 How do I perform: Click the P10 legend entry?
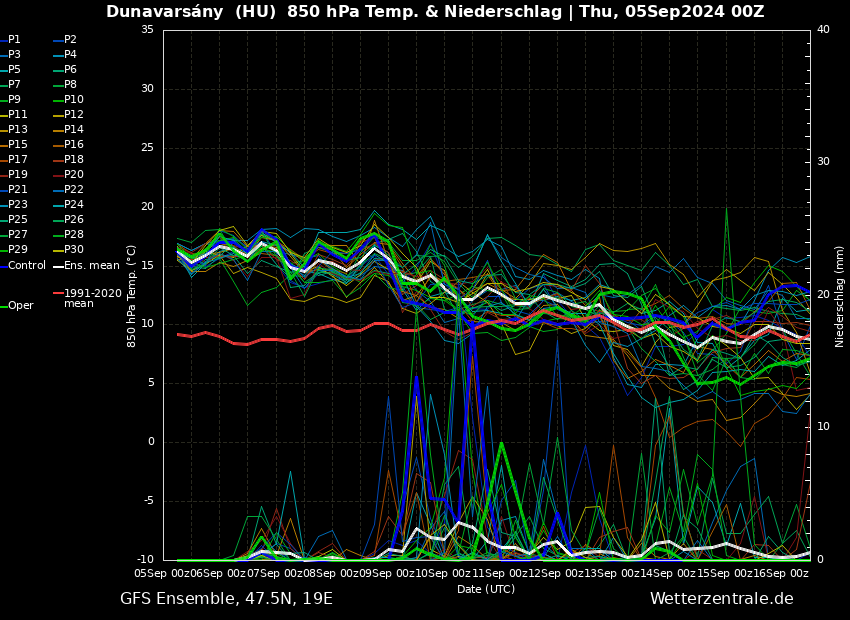74,100
